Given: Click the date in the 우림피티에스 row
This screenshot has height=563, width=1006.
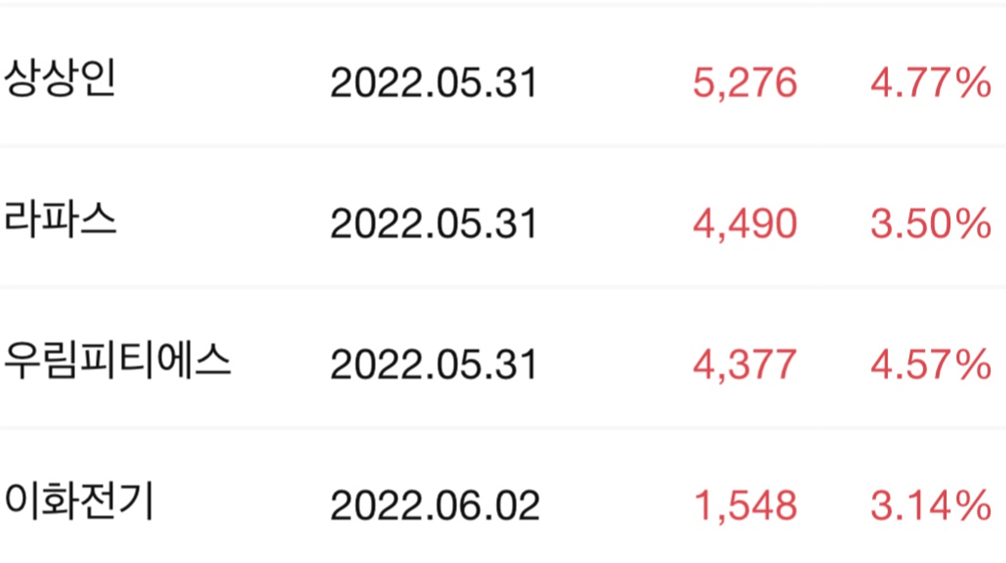Looking at the screenshot, I should point(434,366).
